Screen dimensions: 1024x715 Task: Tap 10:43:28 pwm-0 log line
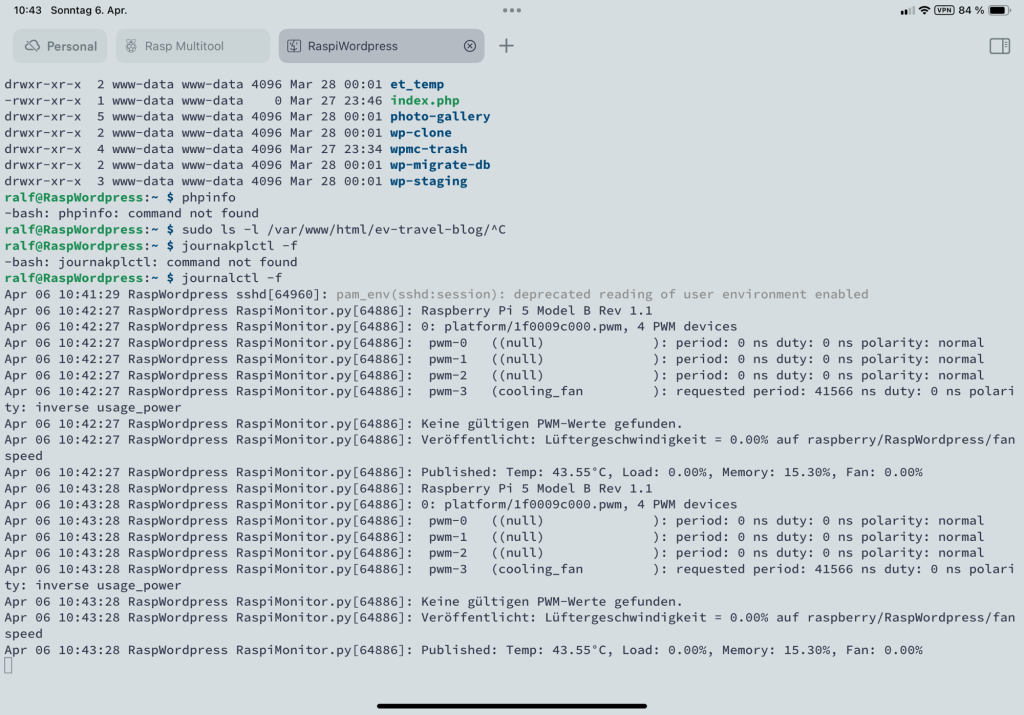(x=494, y=520)
